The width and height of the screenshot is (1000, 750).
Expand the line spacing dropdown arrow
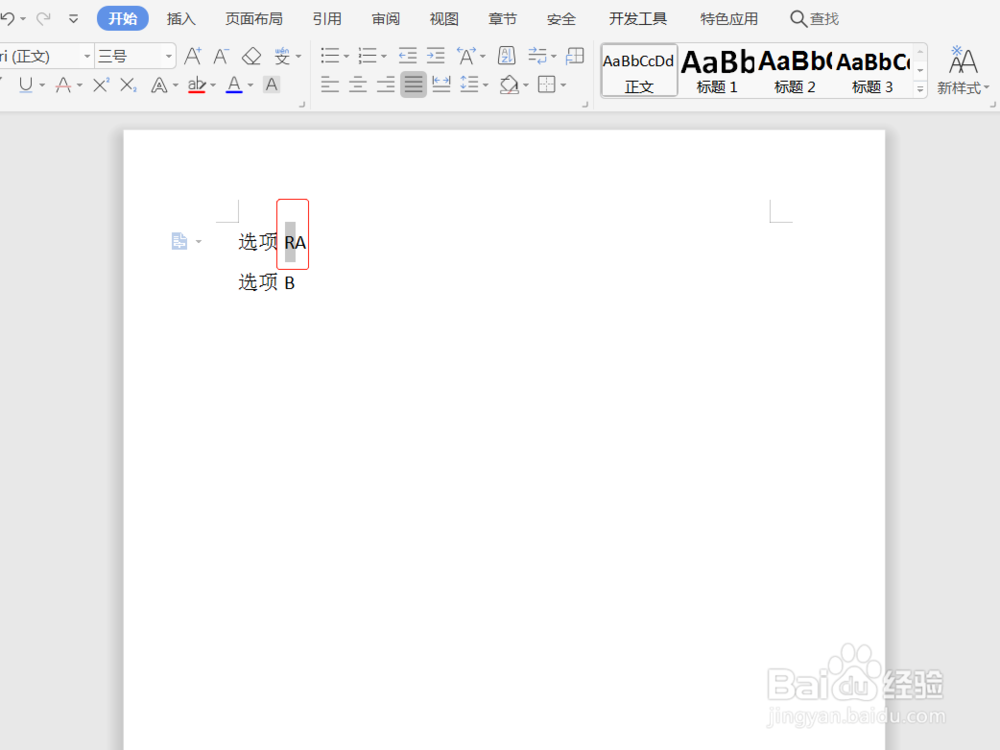point(486,84)
